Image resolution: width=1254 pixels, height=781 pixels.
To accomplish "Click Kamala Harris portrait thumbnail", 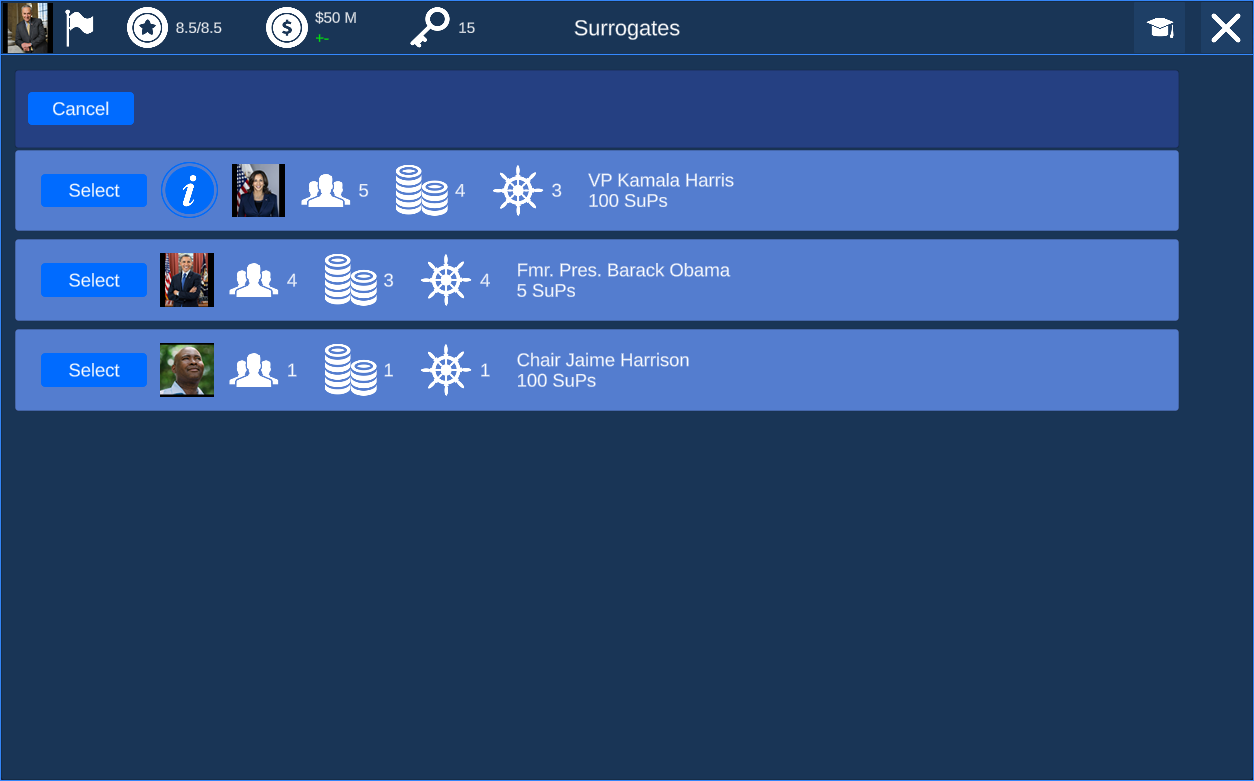I will tap(258, 190).
